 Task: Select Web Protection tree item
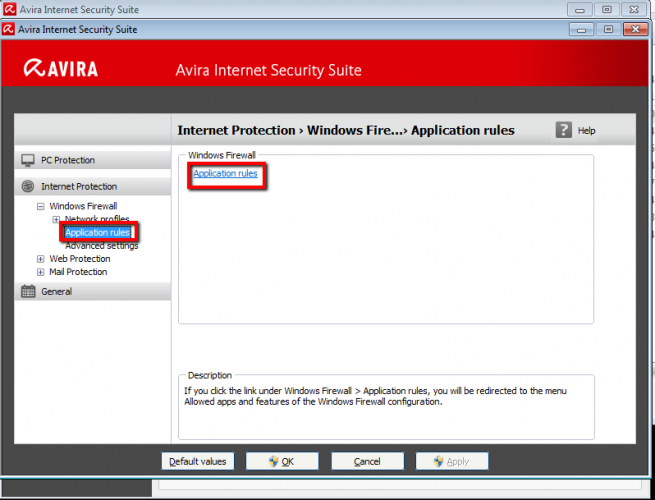click(80, 259)
